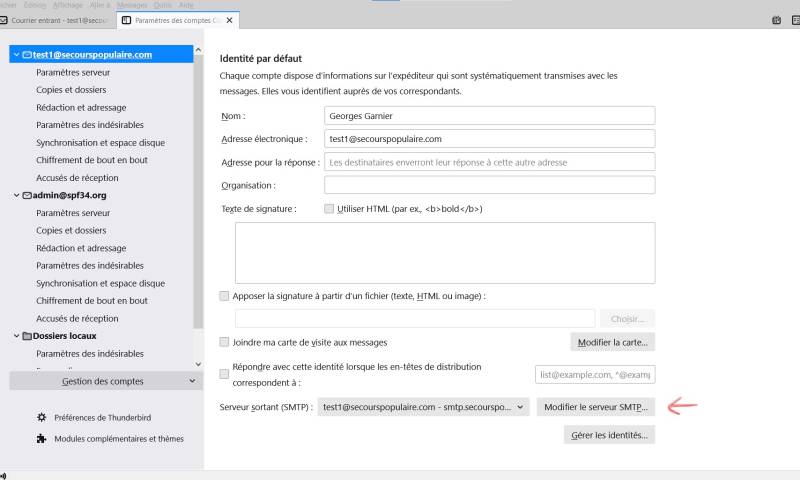This screenshot has height=480, width=800.
Task: Select the test1@secourspopulaire.com account row
Action: 102,55
